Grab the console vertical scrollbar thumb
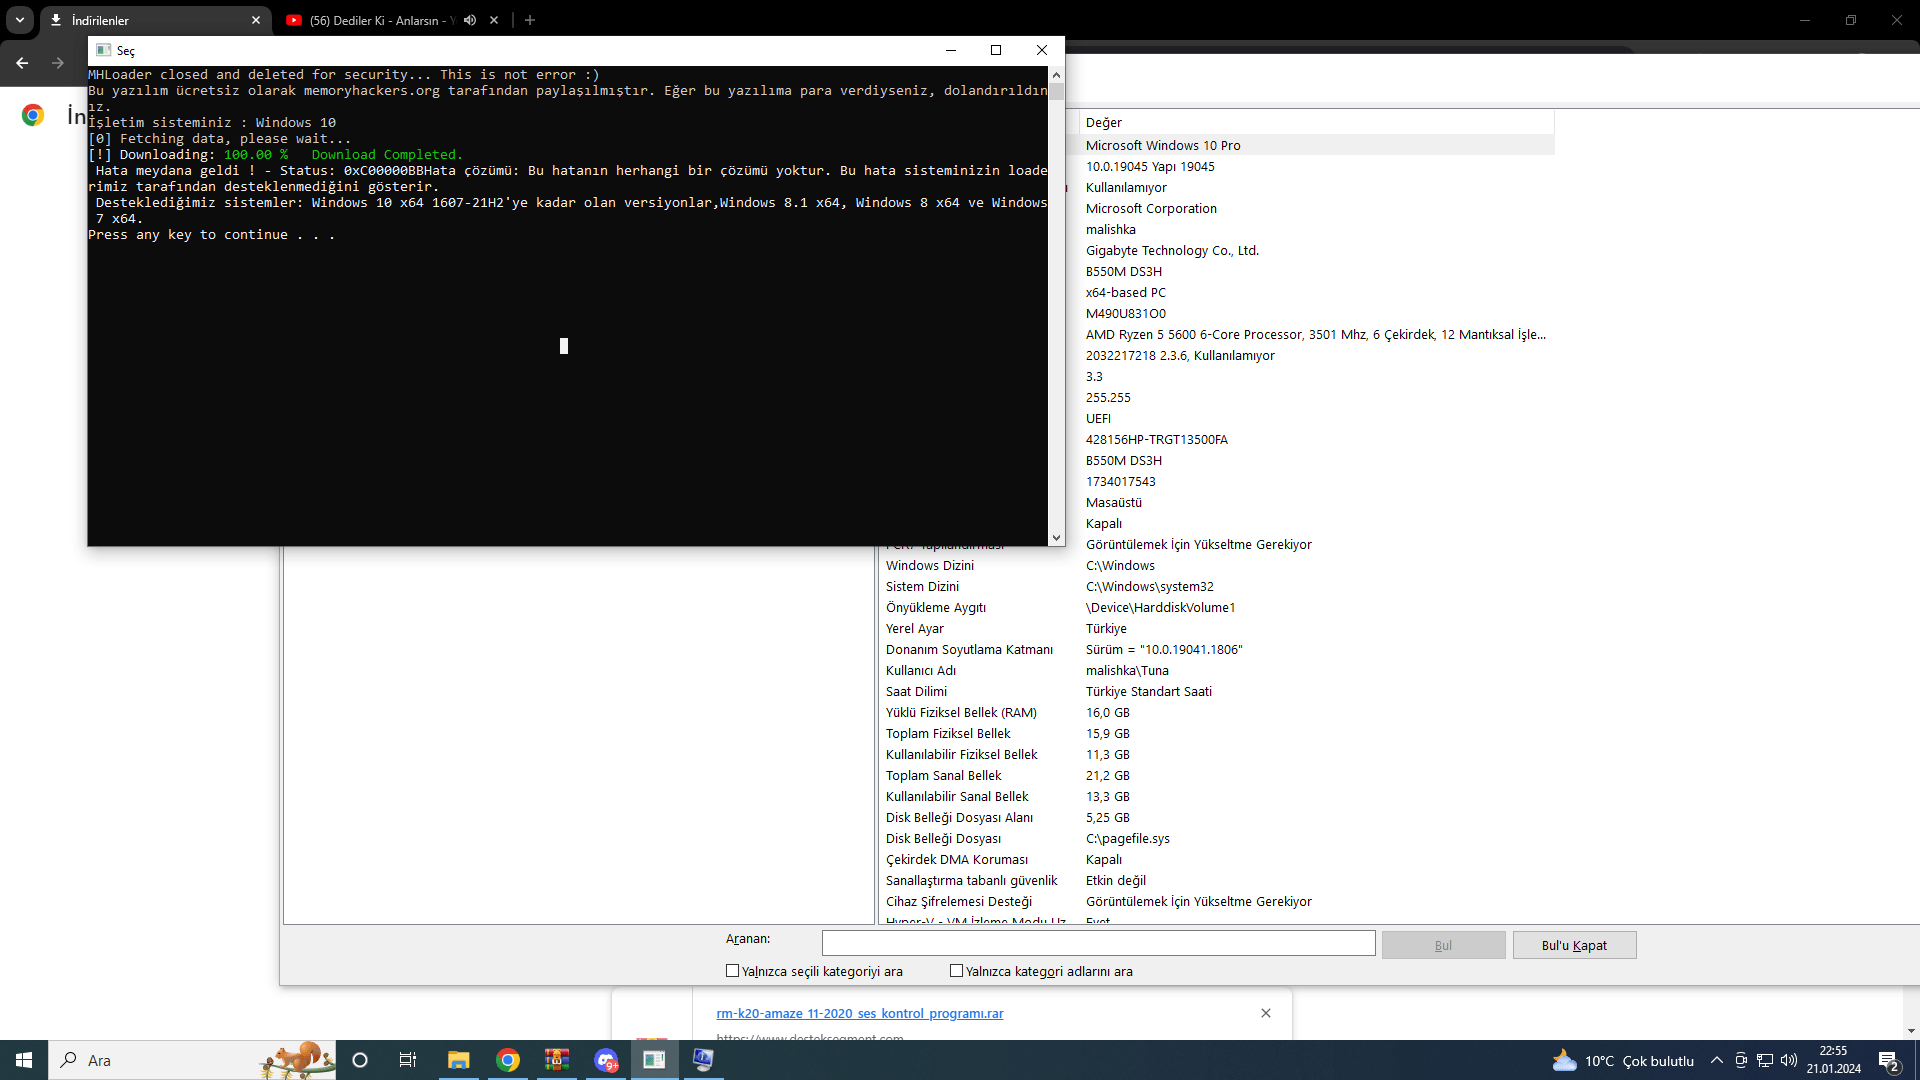1920x1080 pixels. point(1056,91)
